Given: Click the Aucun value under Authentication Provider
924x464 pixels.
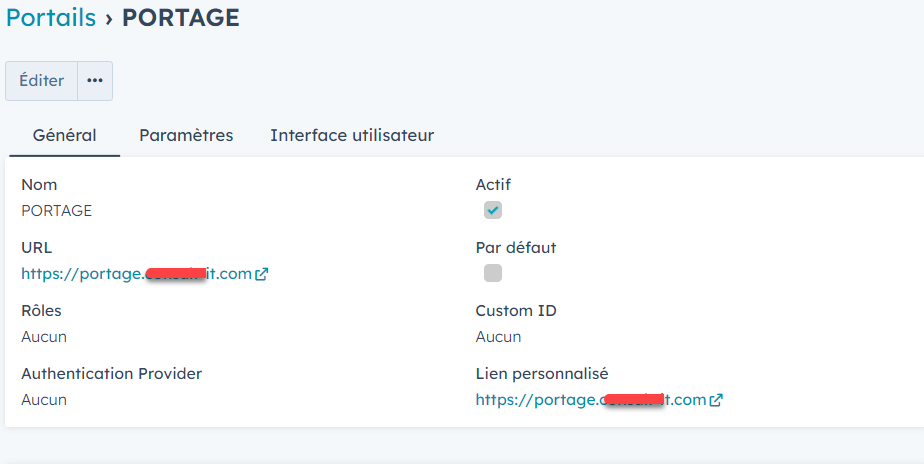Looking at the screenshot, I should [x=44, y=400].
